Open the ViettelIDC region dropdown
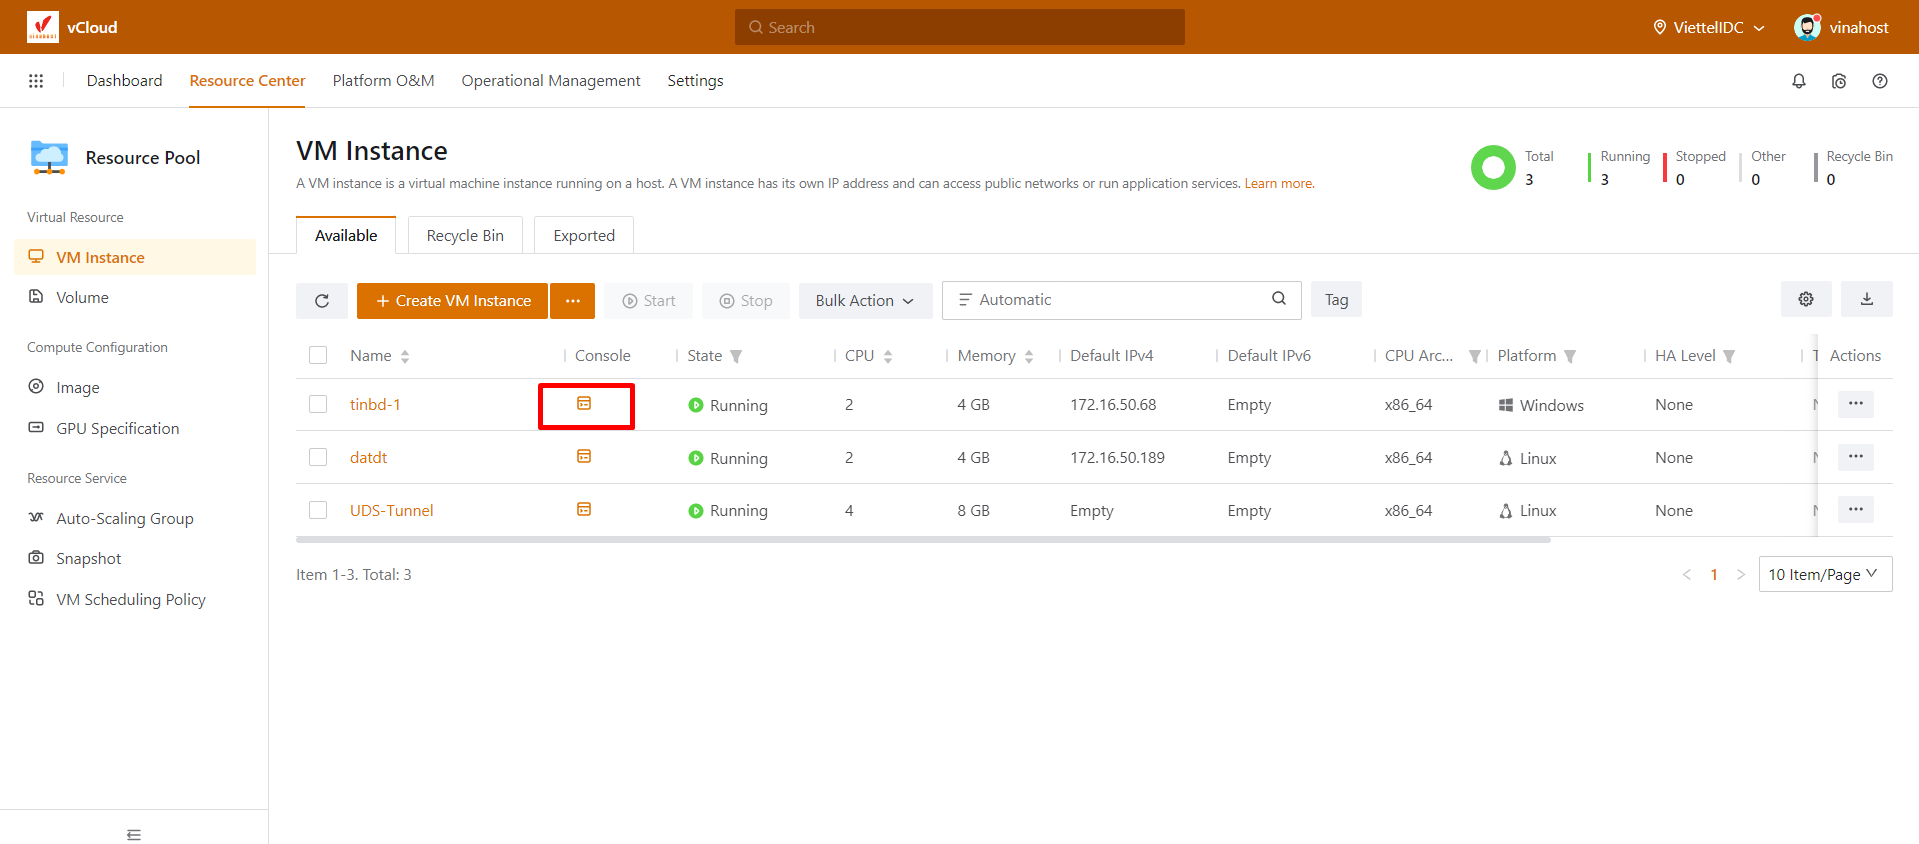The height and width of the screenshot is (844, 1919). (1708, 28)
